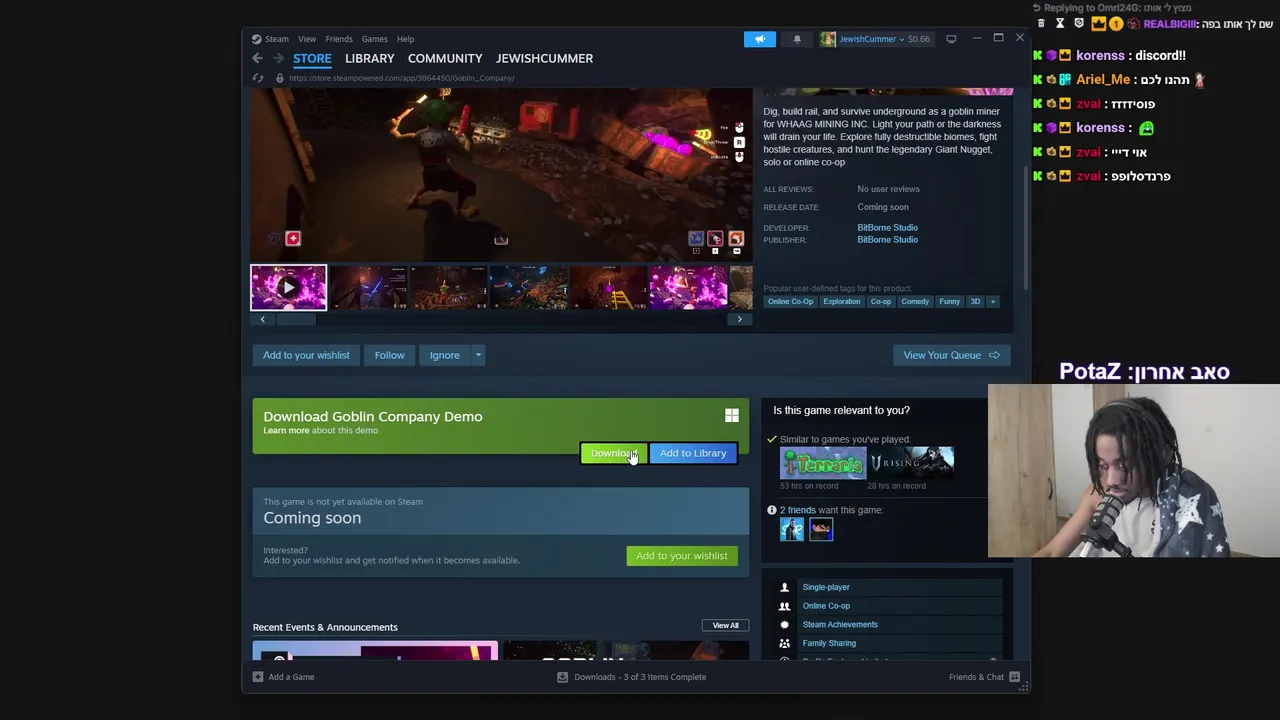Open the Steam menu
This screenshot has height=720, width=1280.
click(x=277, y=39)
